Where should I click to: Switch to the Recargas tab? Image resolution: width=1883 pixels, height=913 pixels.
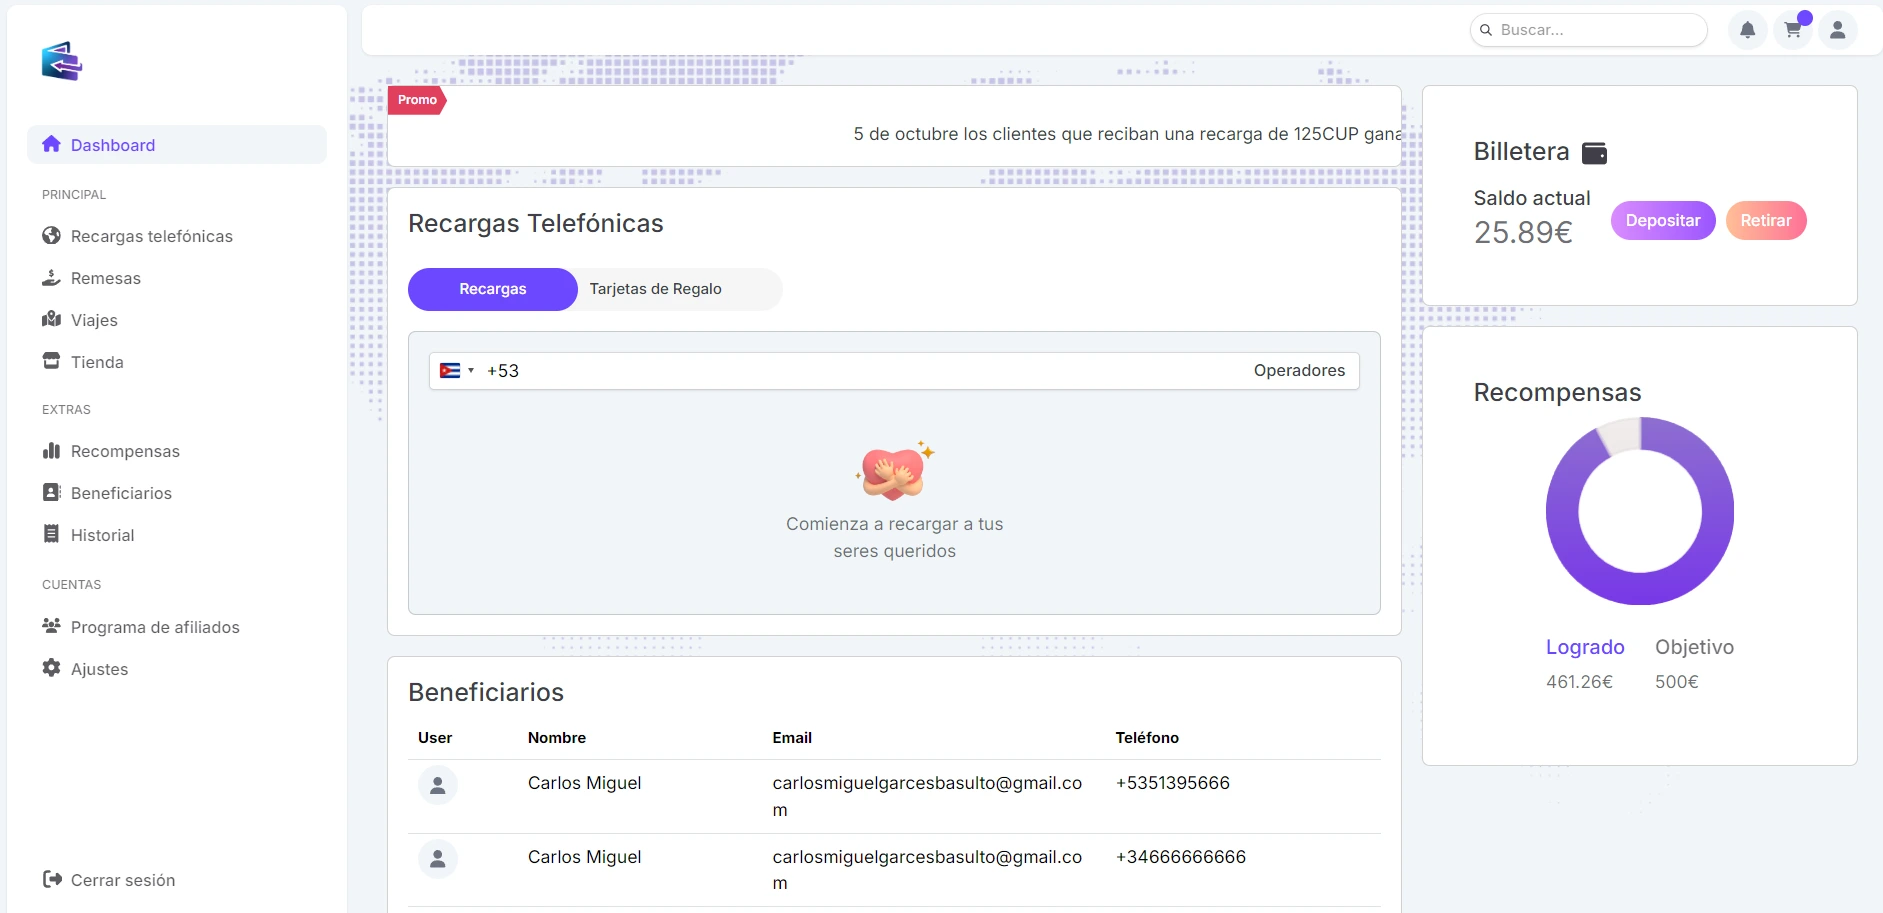pos(493,289)
